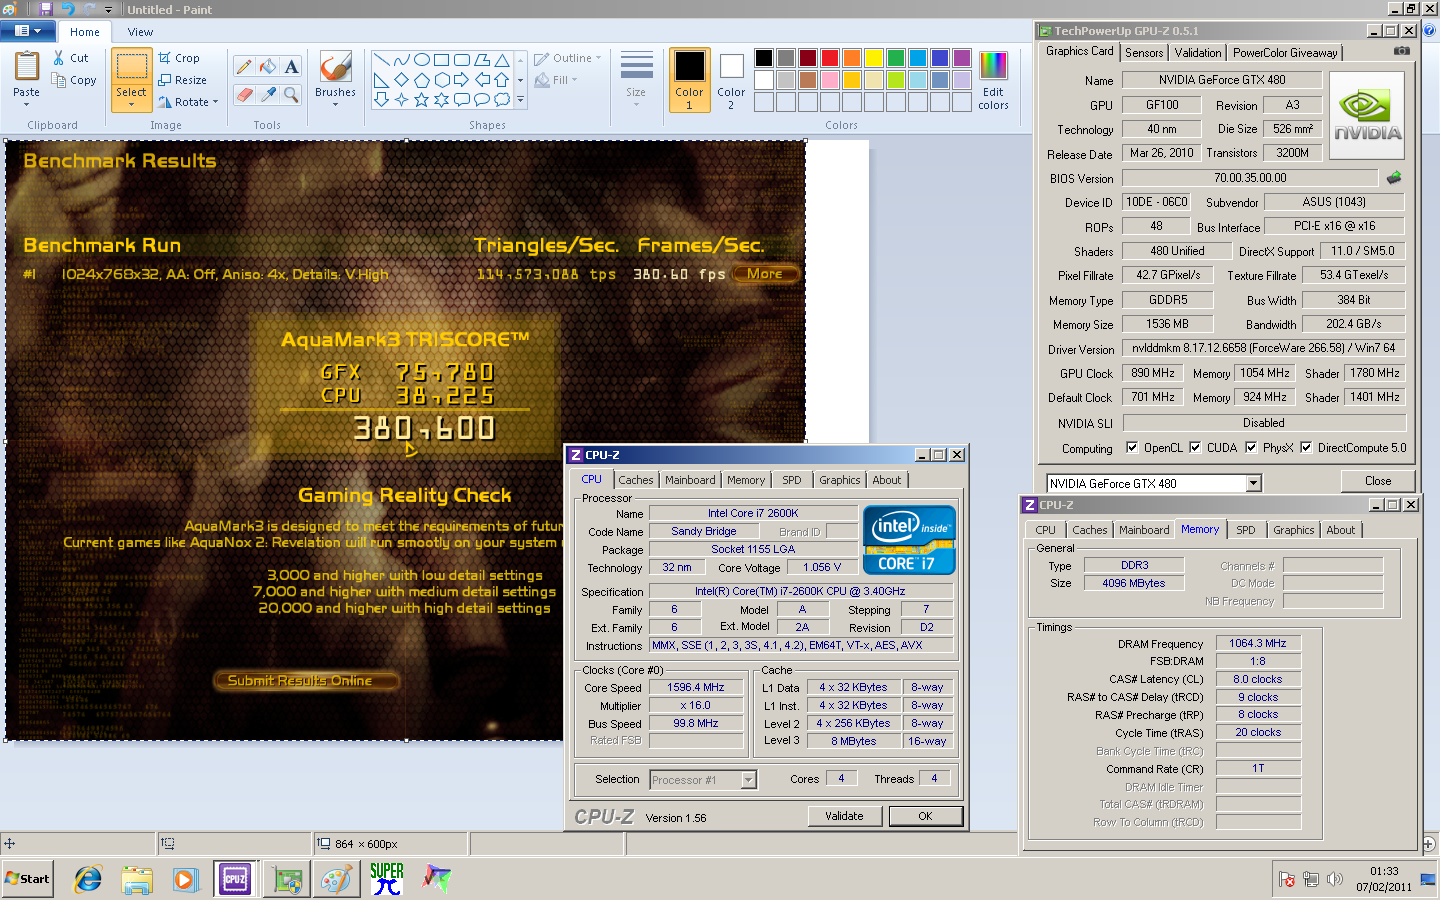Click the Cut scissors icon

[59, 58]
